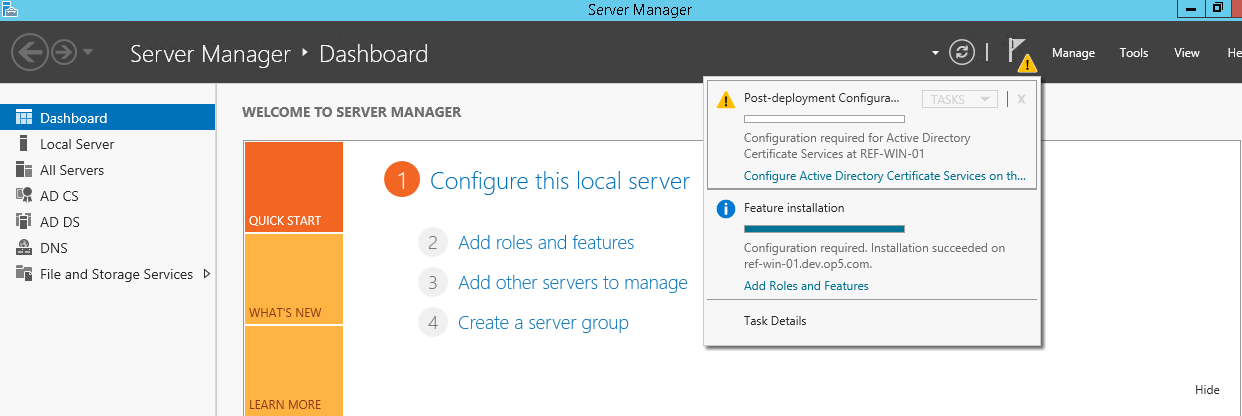The height and width of the screenshot is (416, 1242).
Task: Click Create a server group link
Action: click(543, 323)
